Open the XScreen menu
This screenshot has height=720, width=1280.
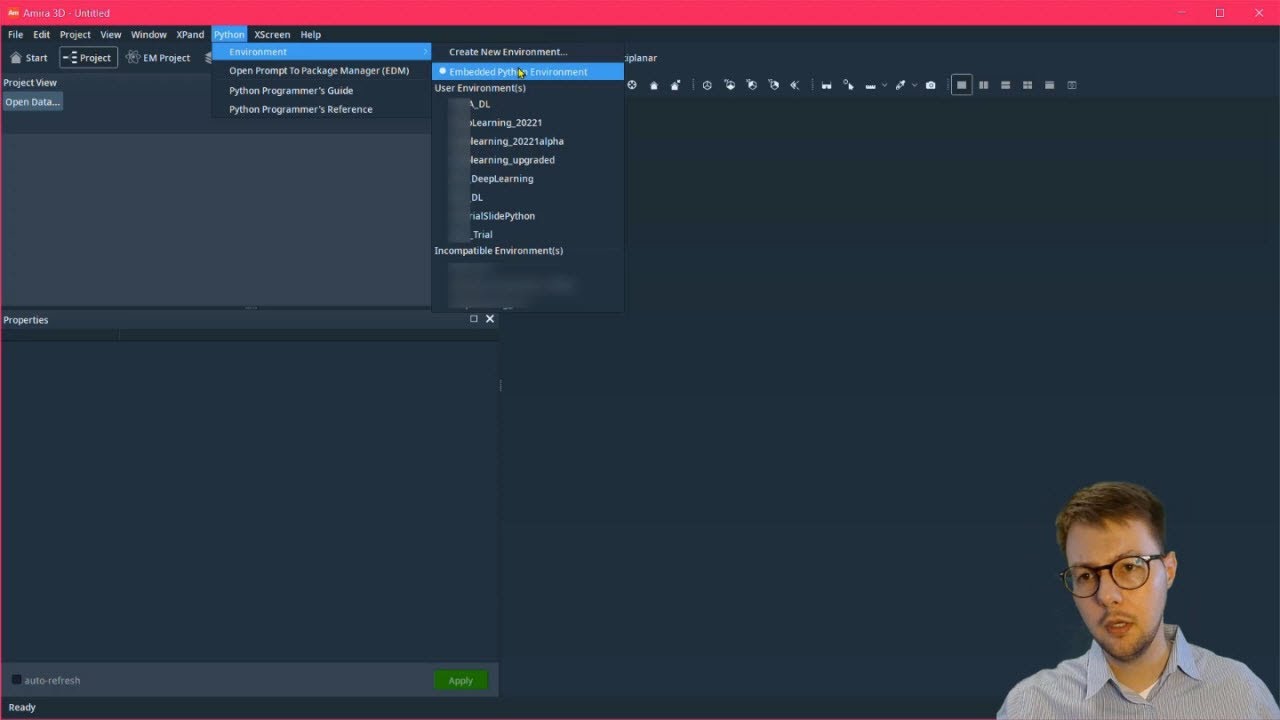[272, 34]
